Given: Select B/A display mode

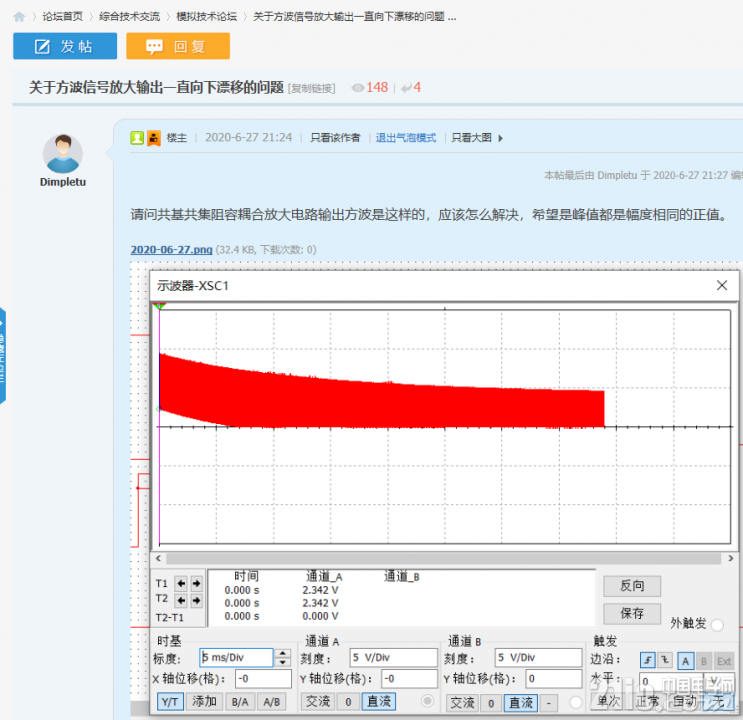Looking at the screenshot, I should [240, 702].
